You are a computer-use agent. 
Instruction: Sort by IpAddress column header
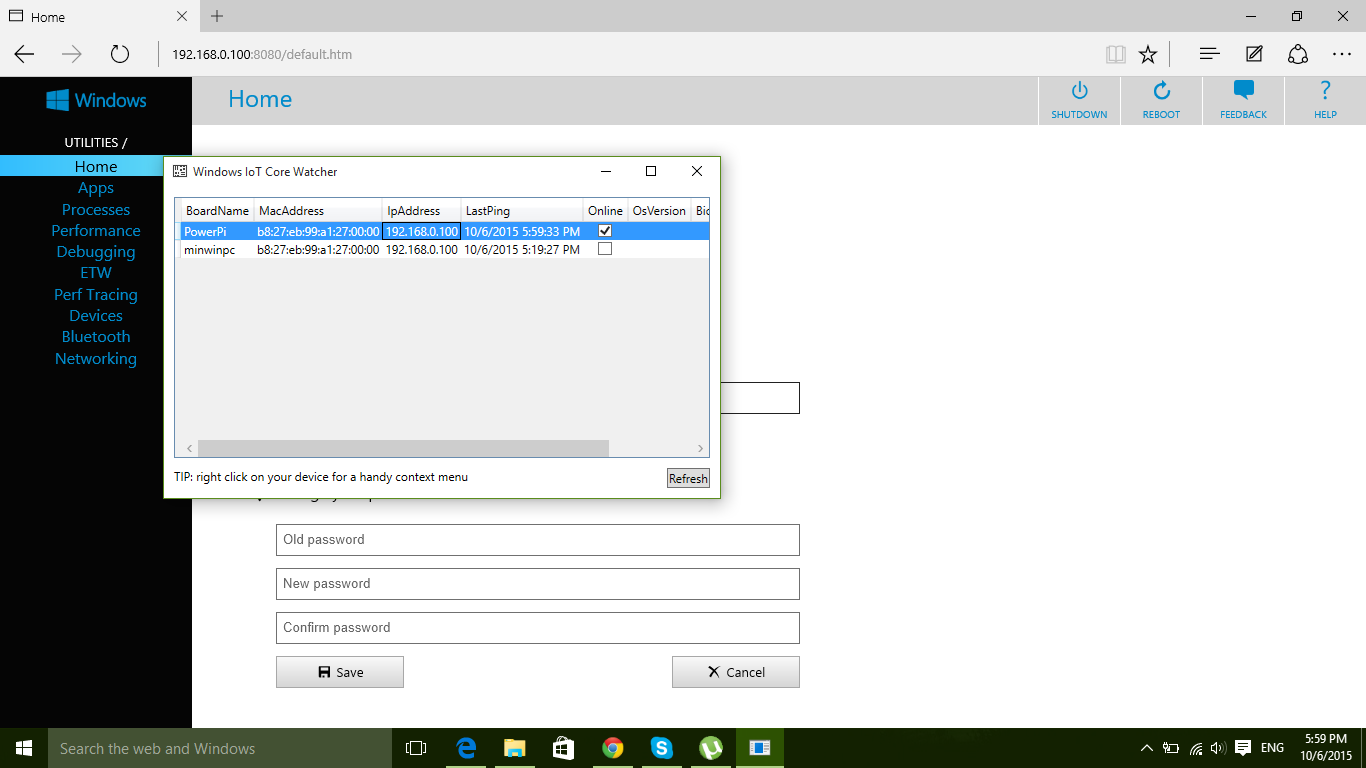coord(422,211)
